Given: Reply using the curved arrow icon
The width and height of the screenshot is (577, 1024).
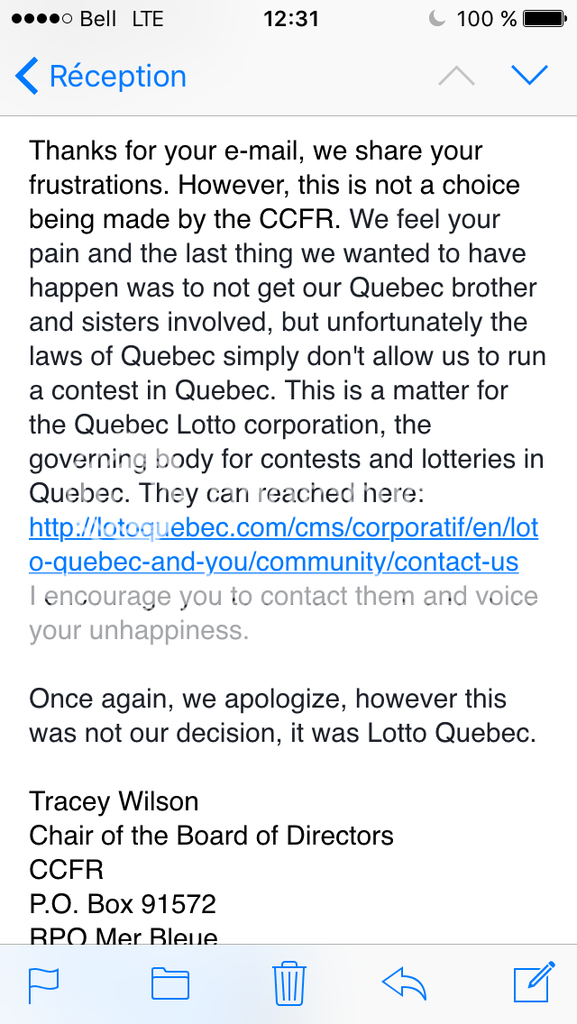Looking at the screenshot, I should tap(404, 984).
